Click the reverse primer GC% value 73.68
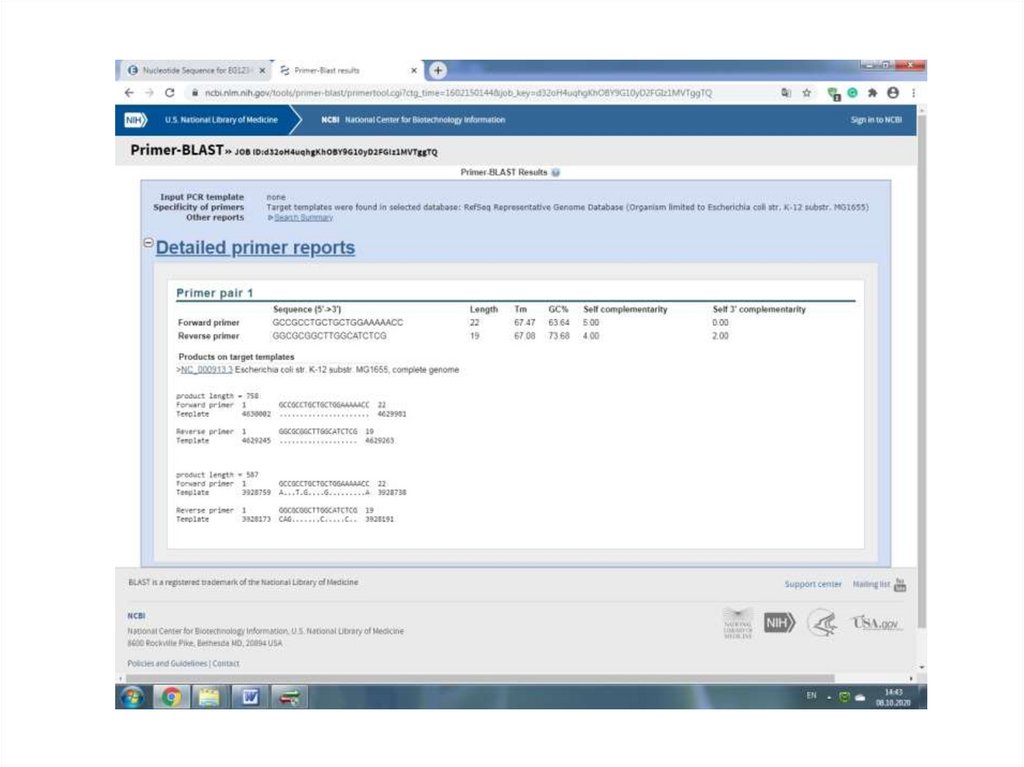The width and height of the screenshot is (1024, 767). tap(559, 336)
